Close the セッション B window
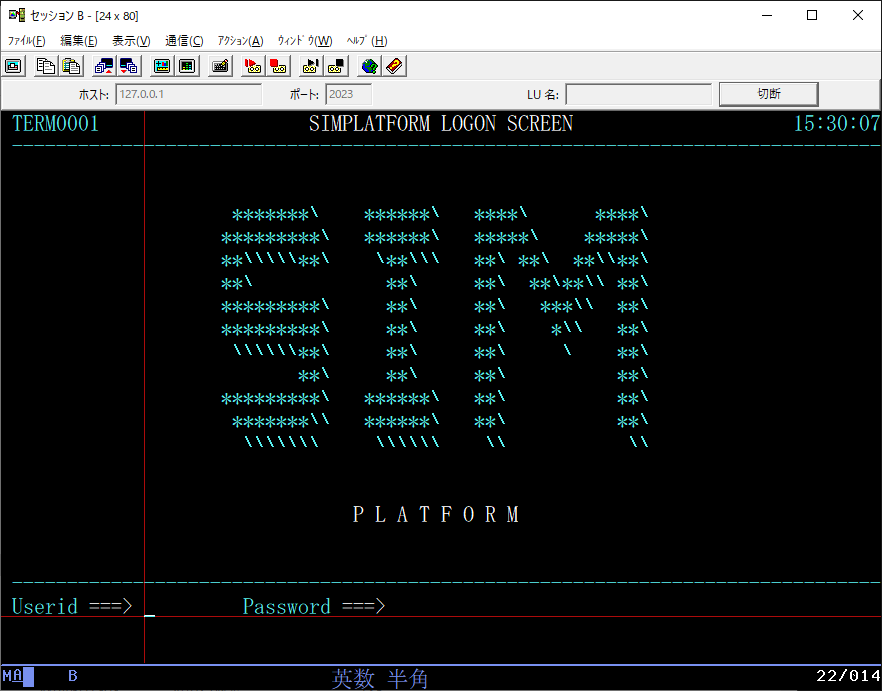Screen dimensions: 882x691 point(858,15)
